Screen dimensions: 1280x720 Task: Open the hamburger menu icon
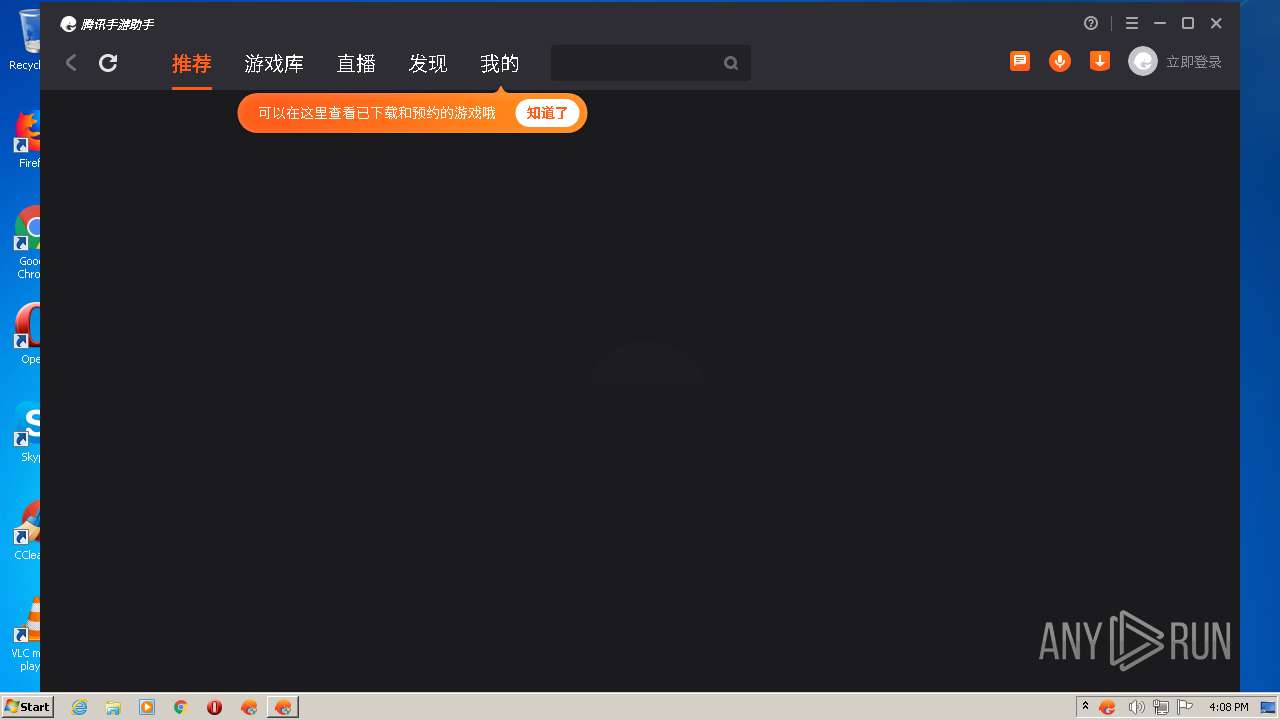coord(1132,23)
